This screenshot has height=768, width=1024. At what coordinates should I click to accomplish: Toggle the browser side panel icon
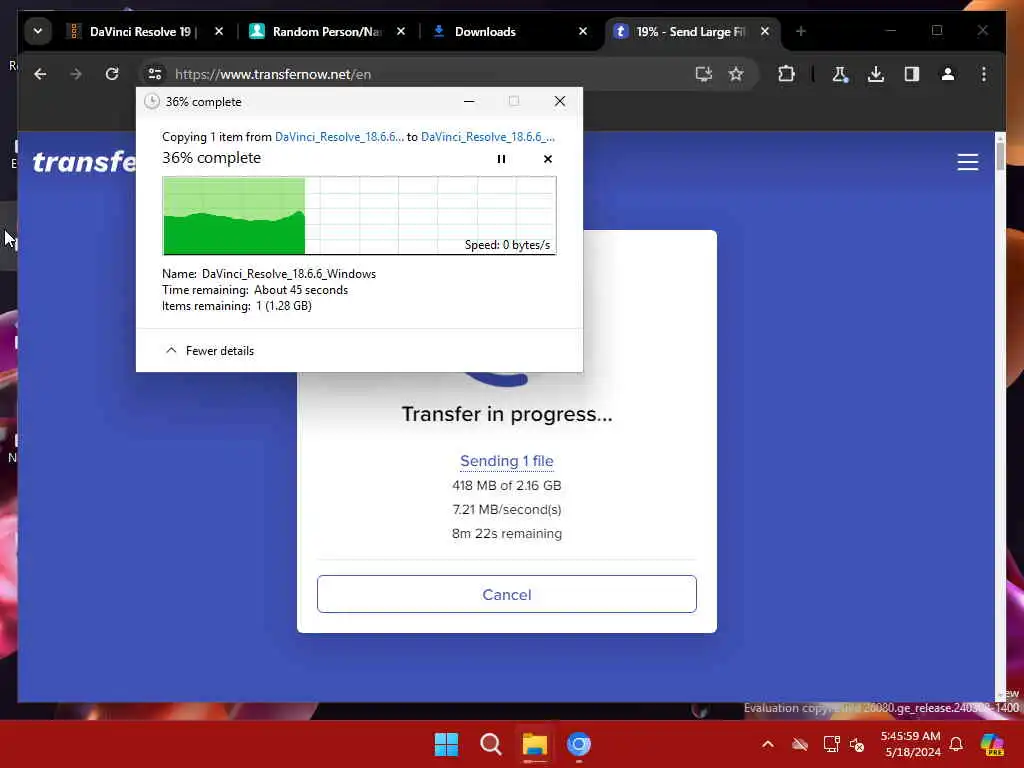[912, 74]
